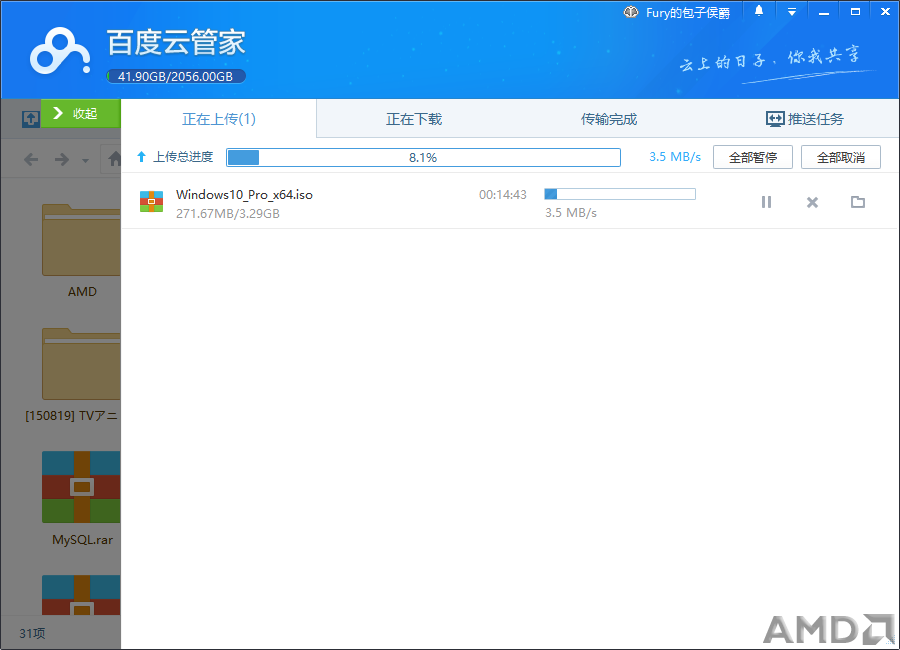The image size is (900, 650).
Task: Click the overall upload progress bar 8.1%
Action: point(424,157)
